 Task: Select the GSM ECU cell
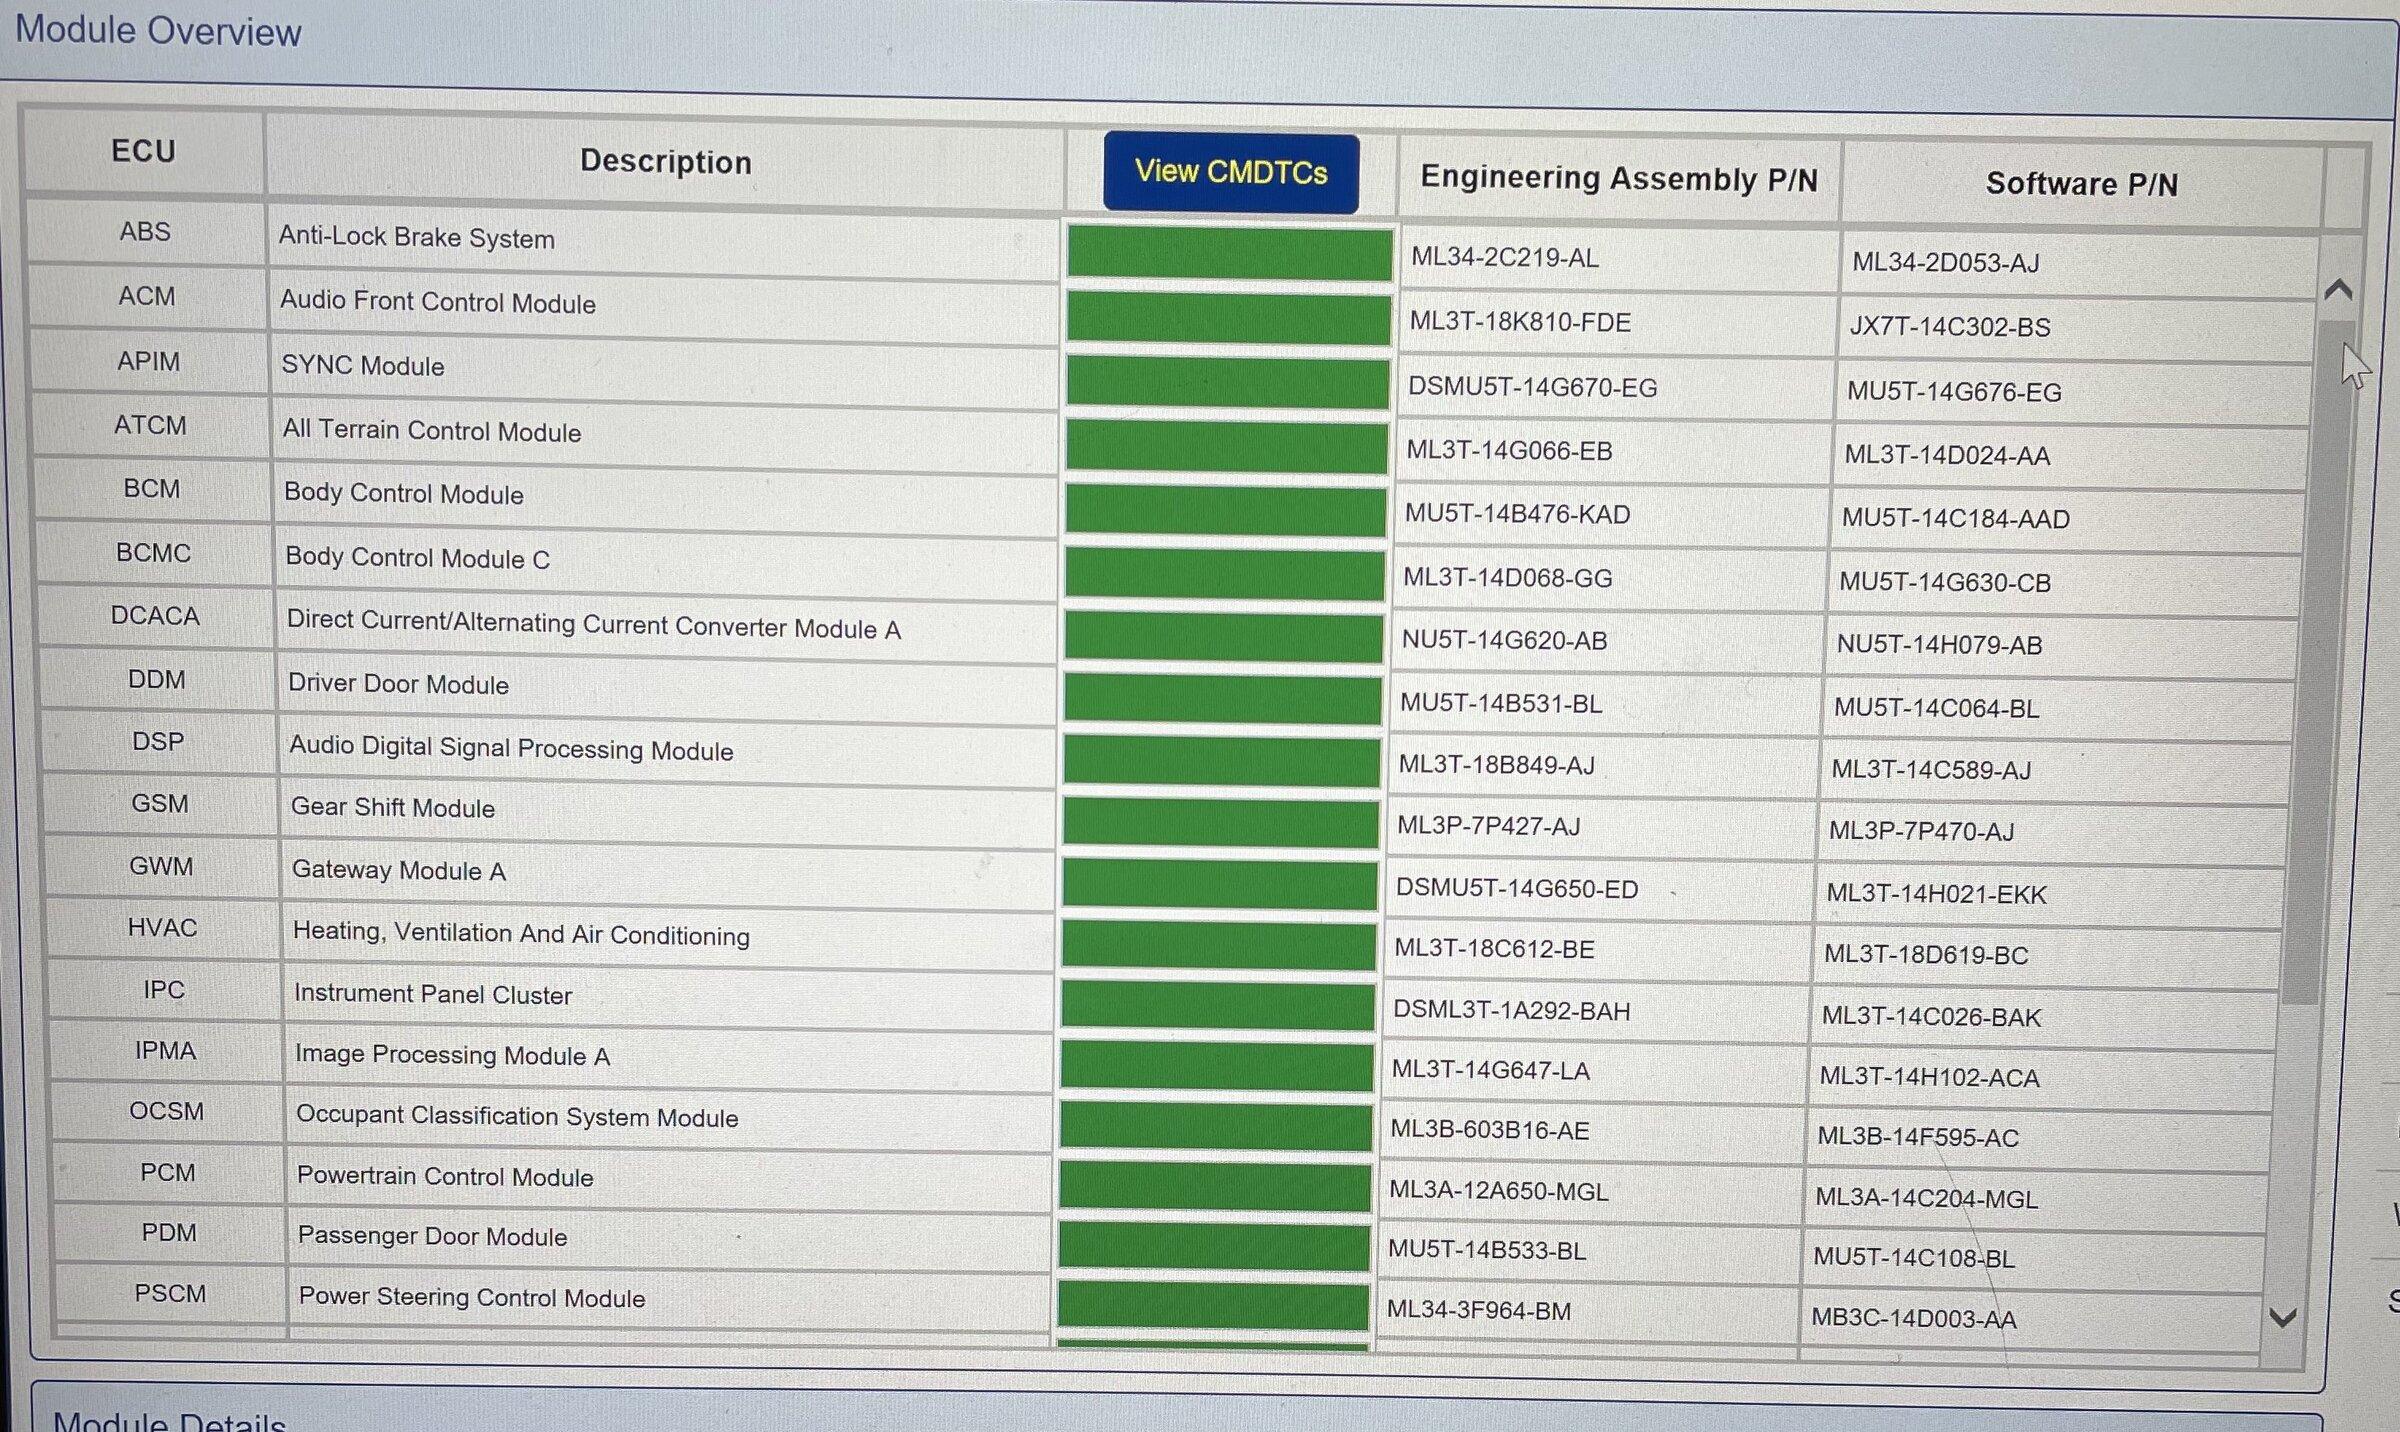point(160,804)
